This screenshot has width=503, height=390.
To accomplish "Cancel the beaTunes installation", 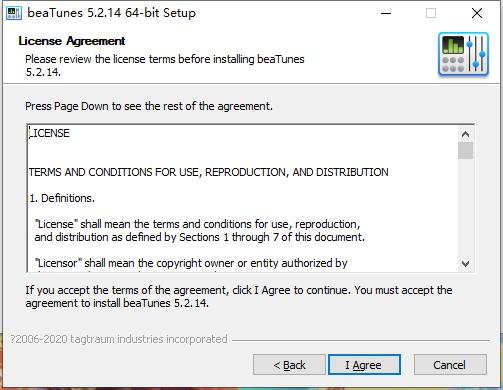I will pos(450,365).
